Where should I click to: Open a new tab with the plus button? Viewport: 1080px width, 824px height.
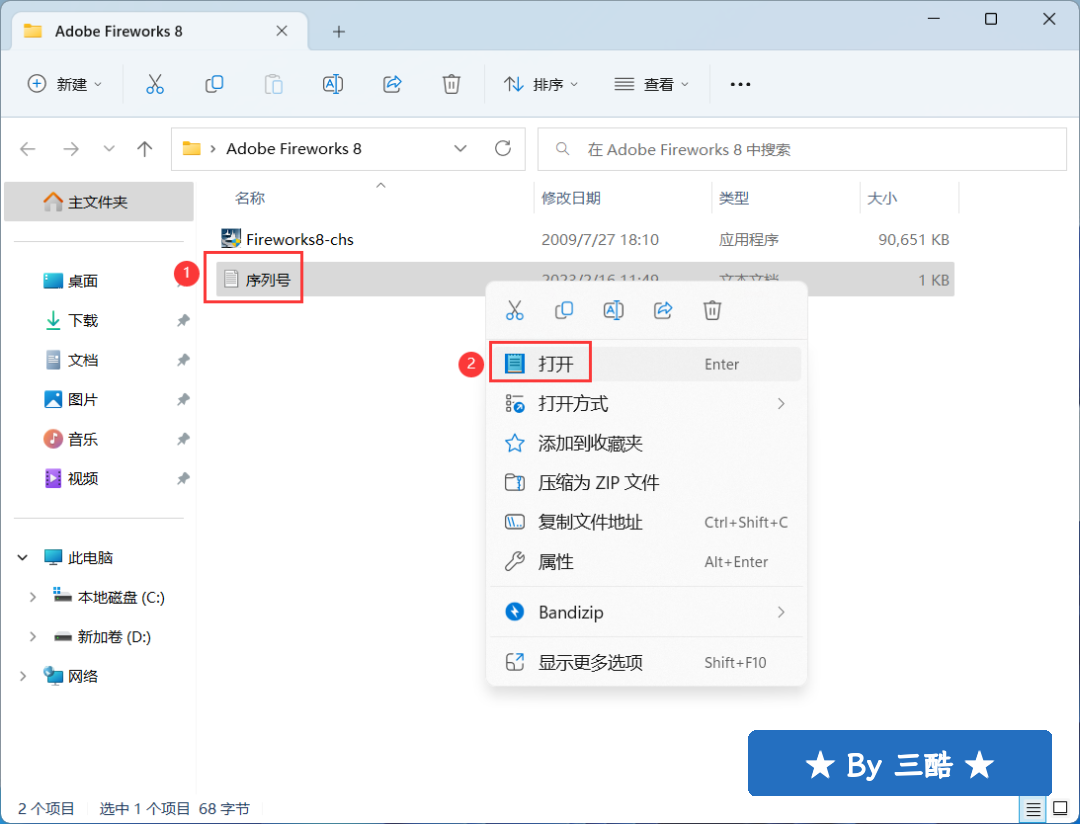(339, 32)
